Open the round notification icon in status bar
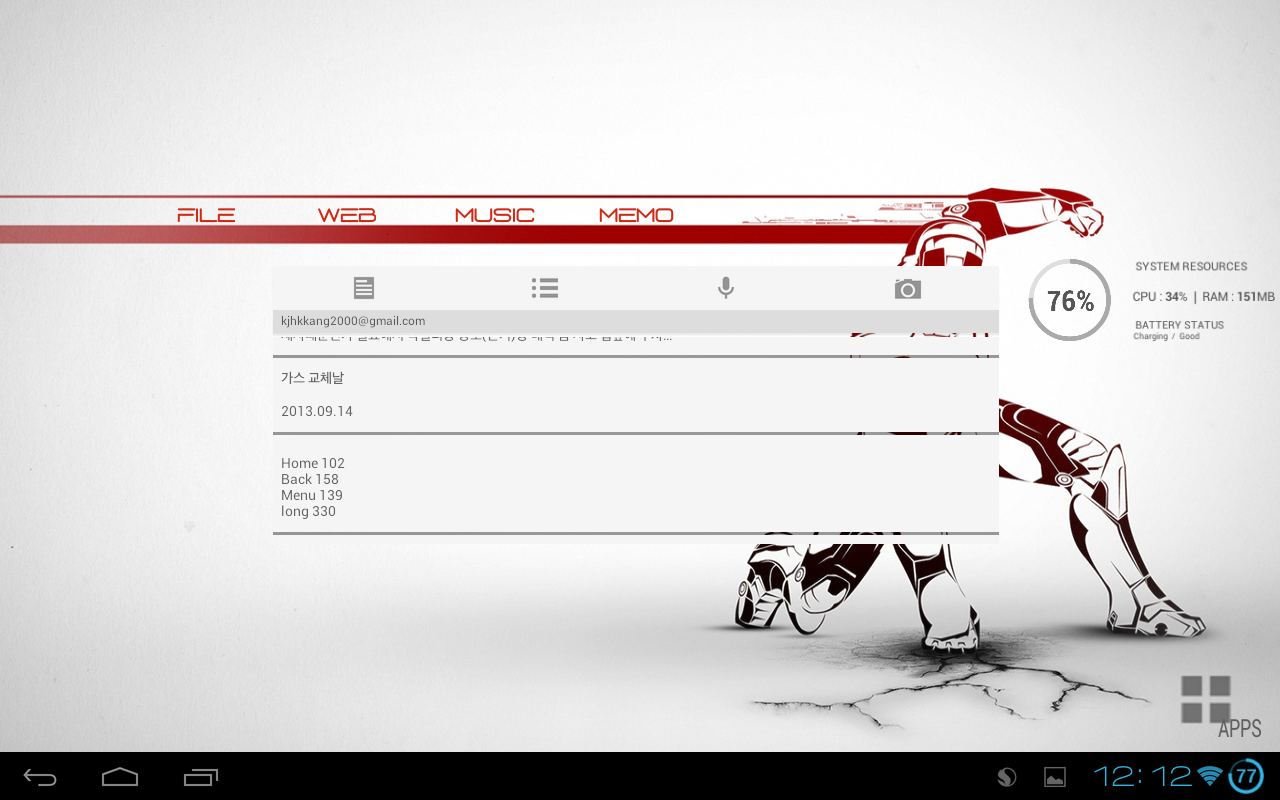Viewport: 1280px width, 800px height. point(1007,777)
